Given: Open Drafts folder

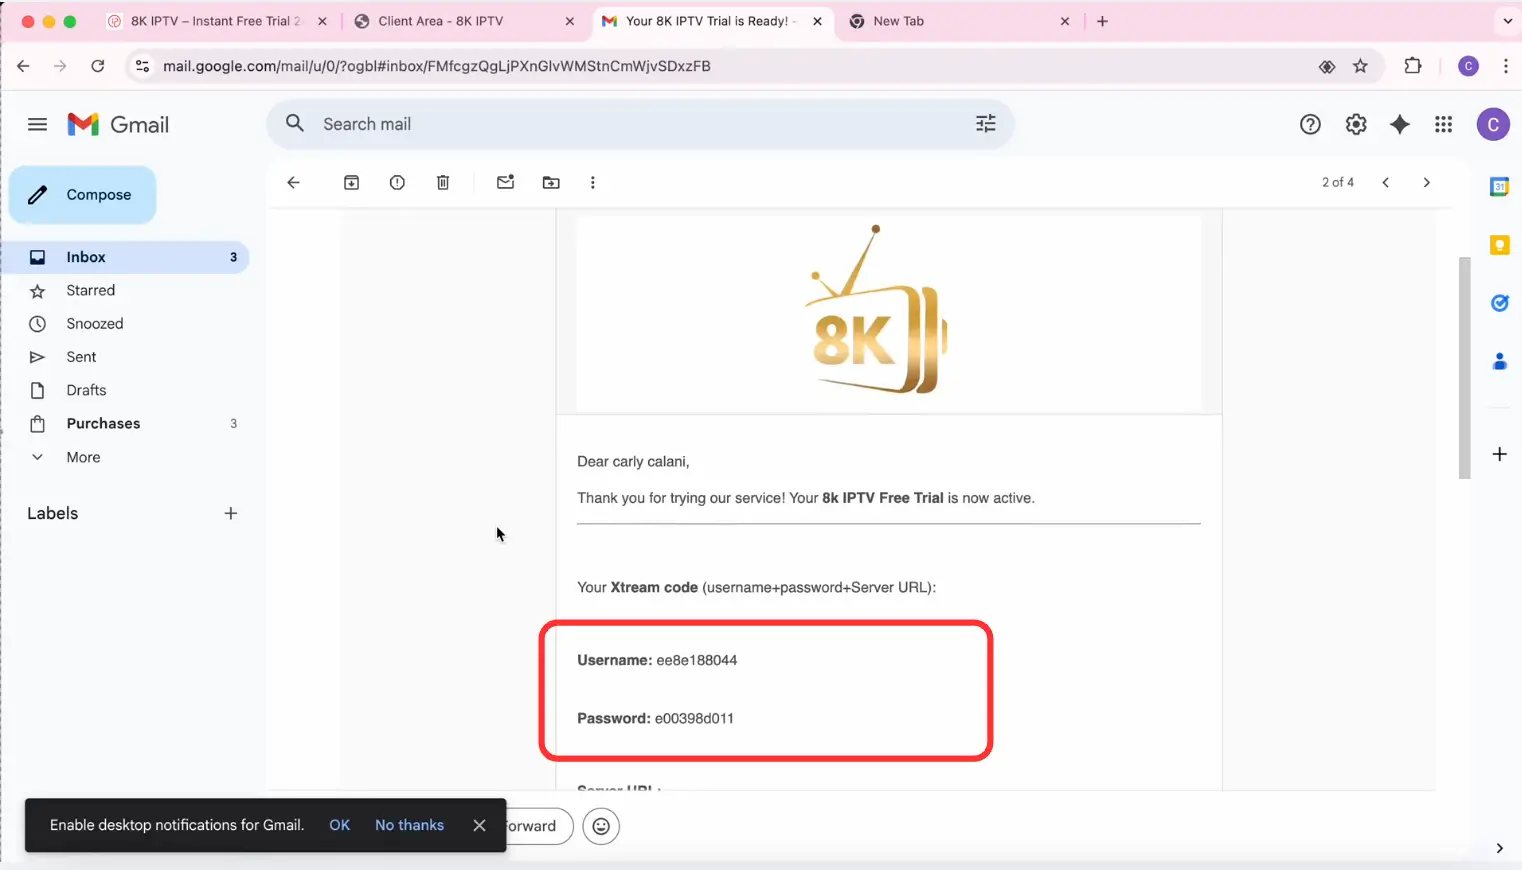Looking at the screenshot, I should click(x=124, y=390).
